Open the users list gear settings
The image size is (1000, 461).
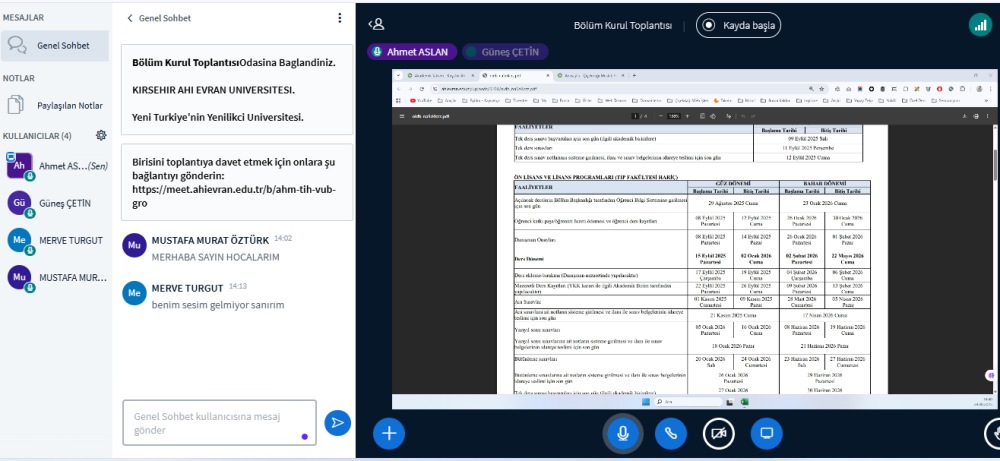100,135
